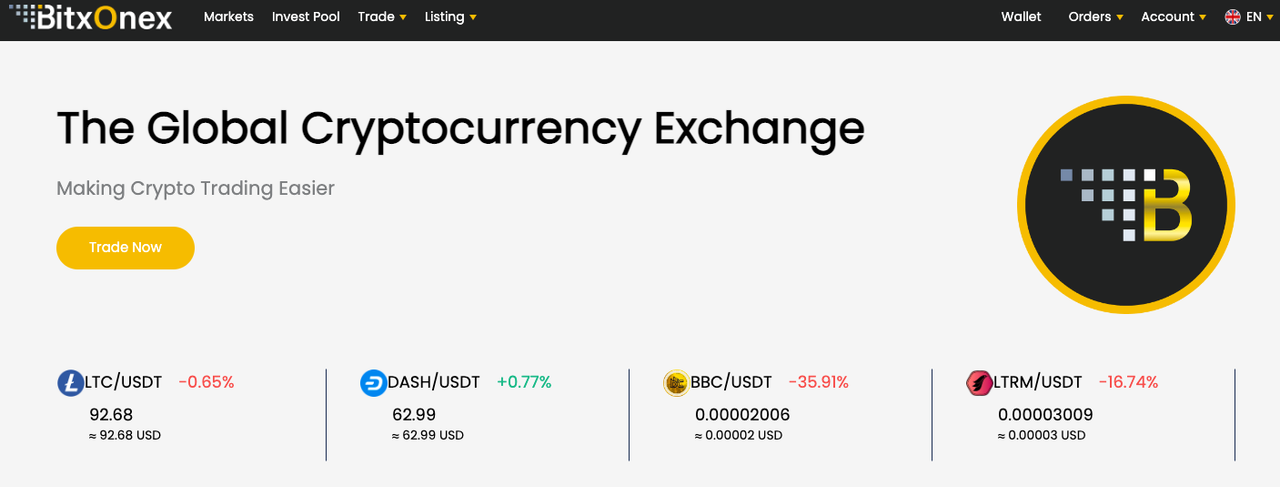Click the large gold BitxOnex emblem

(1126, 205)
